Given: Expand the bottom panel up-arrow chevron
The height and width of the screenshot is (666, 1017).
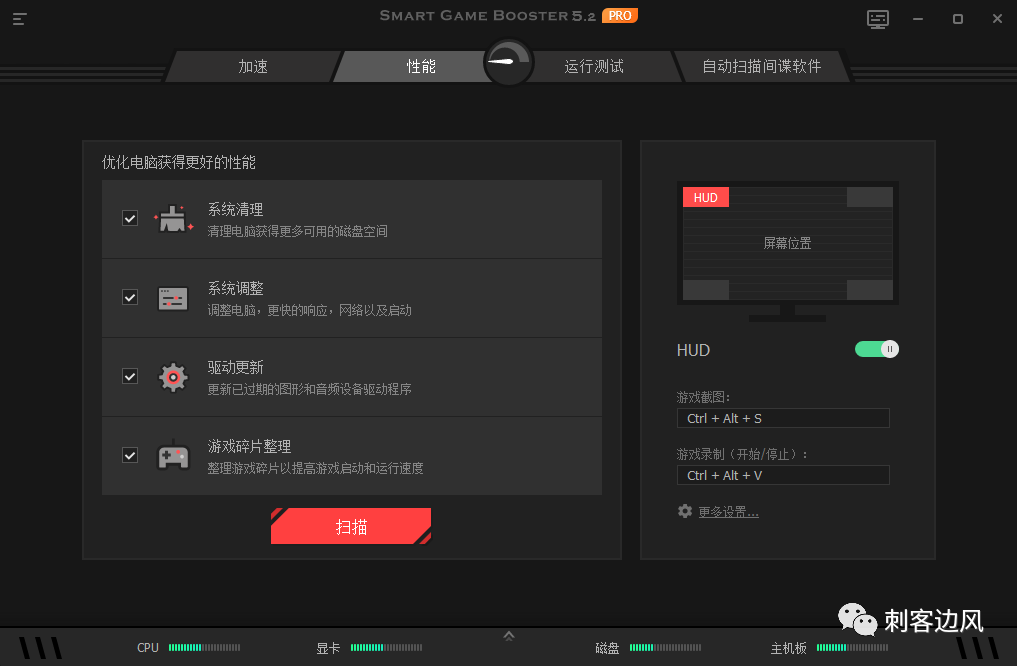Looking at the screenshot, I should (x=509, y=636).
